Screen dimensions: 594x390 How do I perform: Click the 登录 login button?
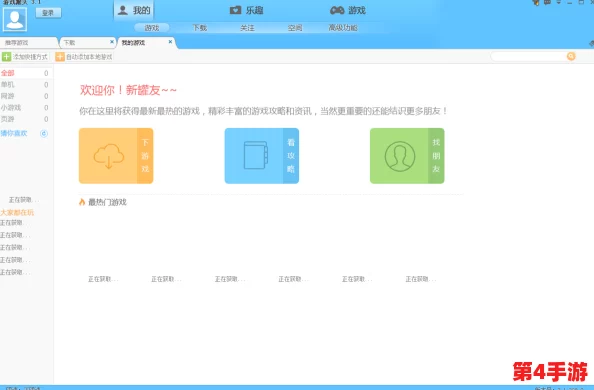48,13
